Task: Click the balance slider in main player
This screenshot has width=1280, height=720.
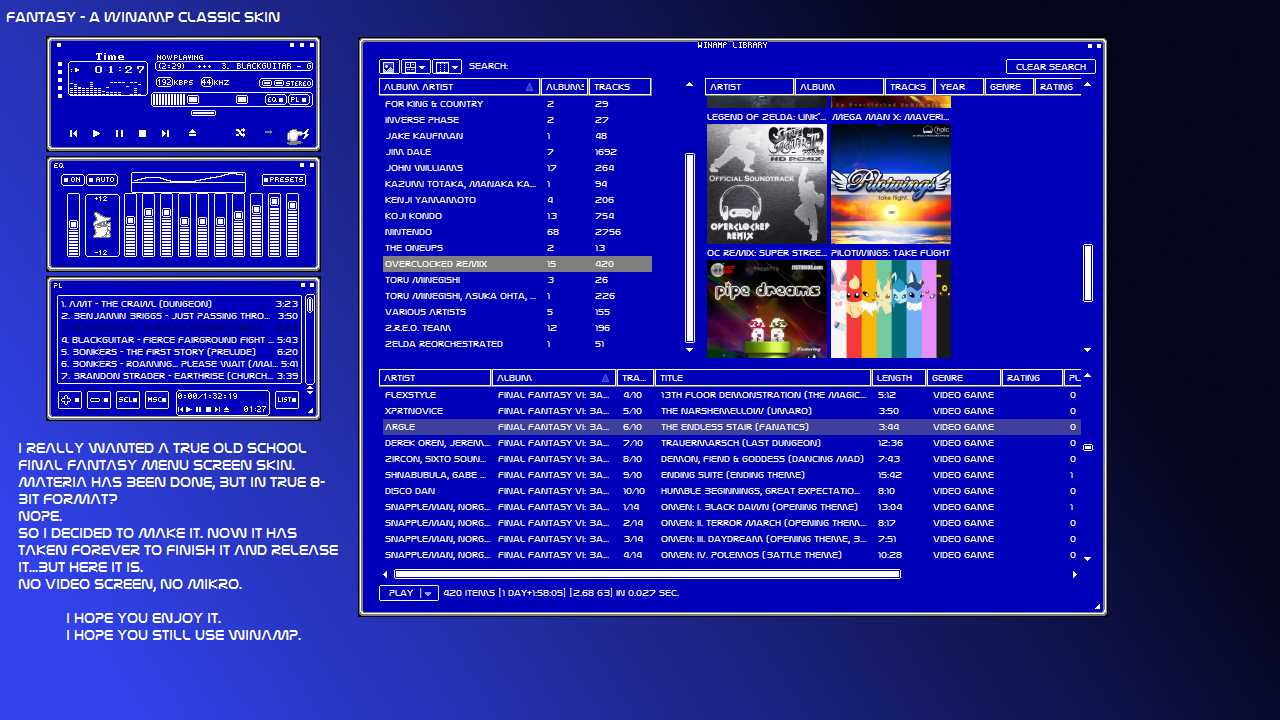Action: [x=242, y=100]
